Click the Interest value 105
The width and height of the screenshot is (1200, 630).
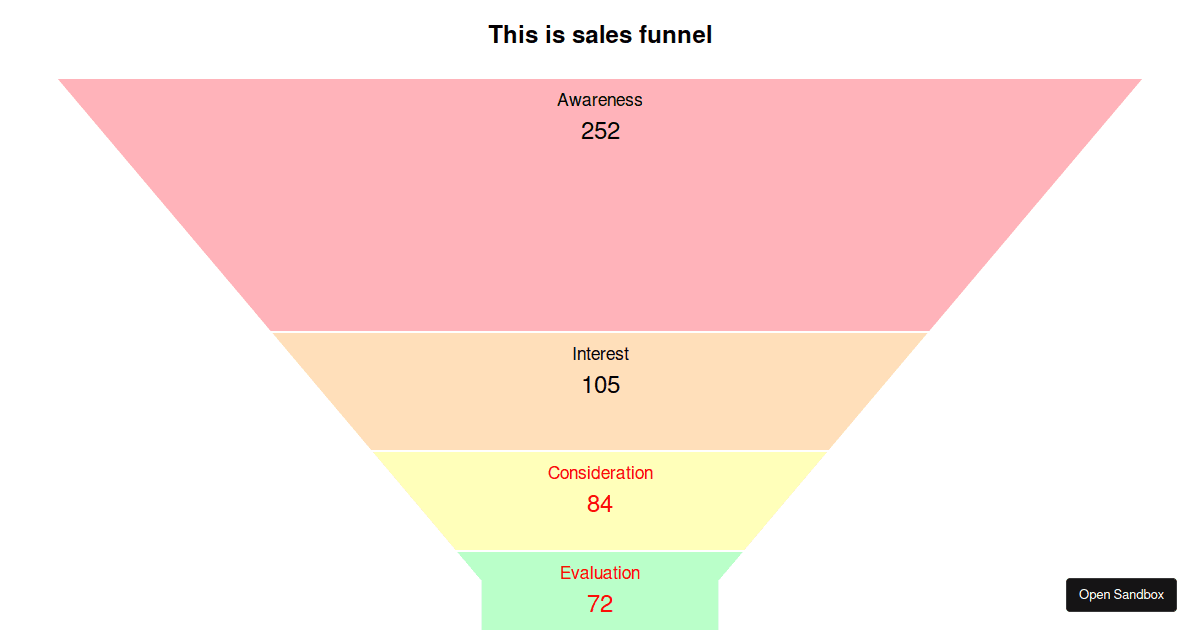pos(600,385)
